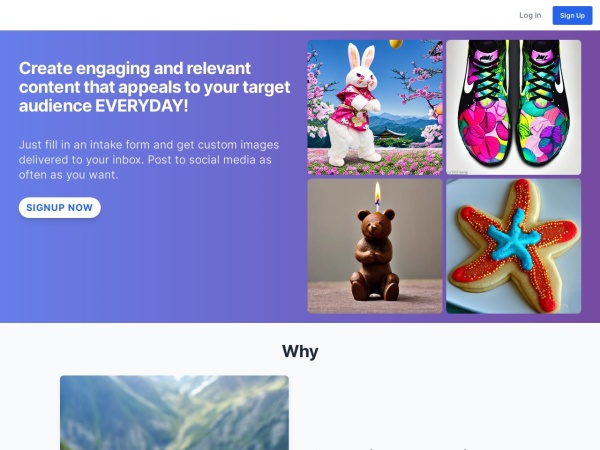Open the chocolate bear candle image
Image resolution: width=600 pixels, height=450 pixels.
click(x=375, y=246)
